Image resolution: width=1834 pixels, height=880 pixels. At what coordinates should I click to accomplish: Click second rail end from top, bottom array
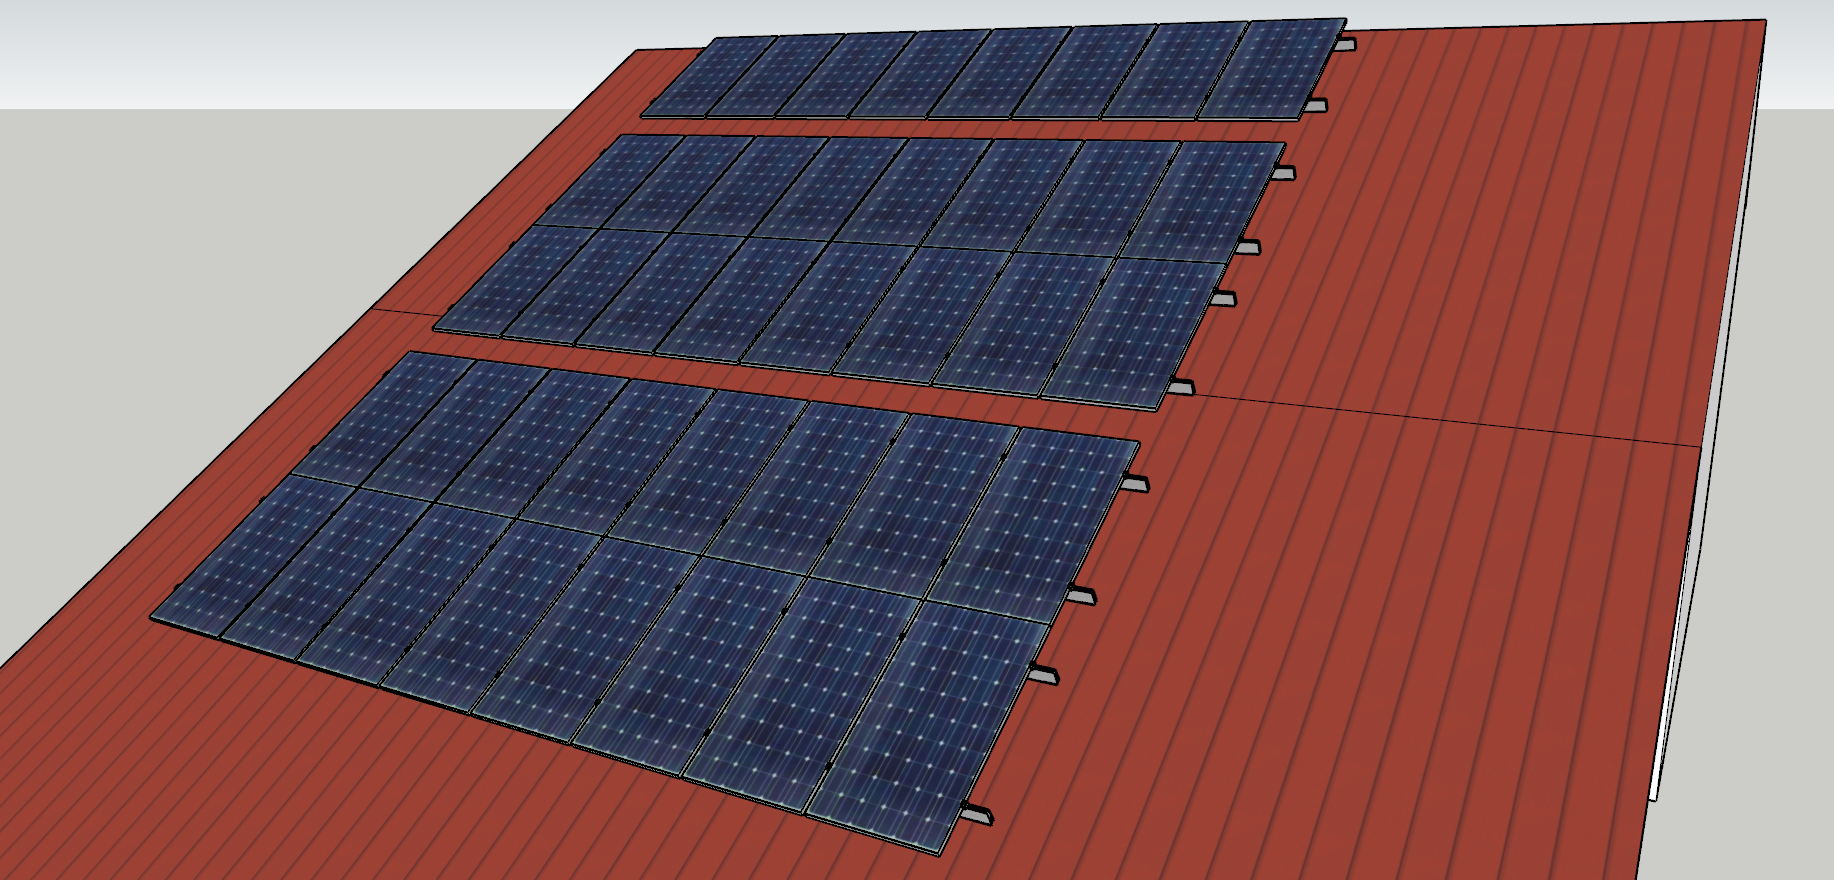[x=1081, y=596]
